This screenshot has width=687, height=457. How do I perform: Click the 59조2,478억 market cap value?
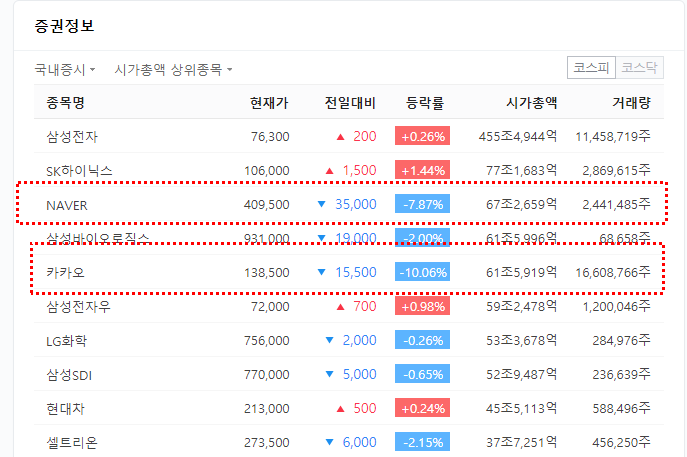click(521, 306)
